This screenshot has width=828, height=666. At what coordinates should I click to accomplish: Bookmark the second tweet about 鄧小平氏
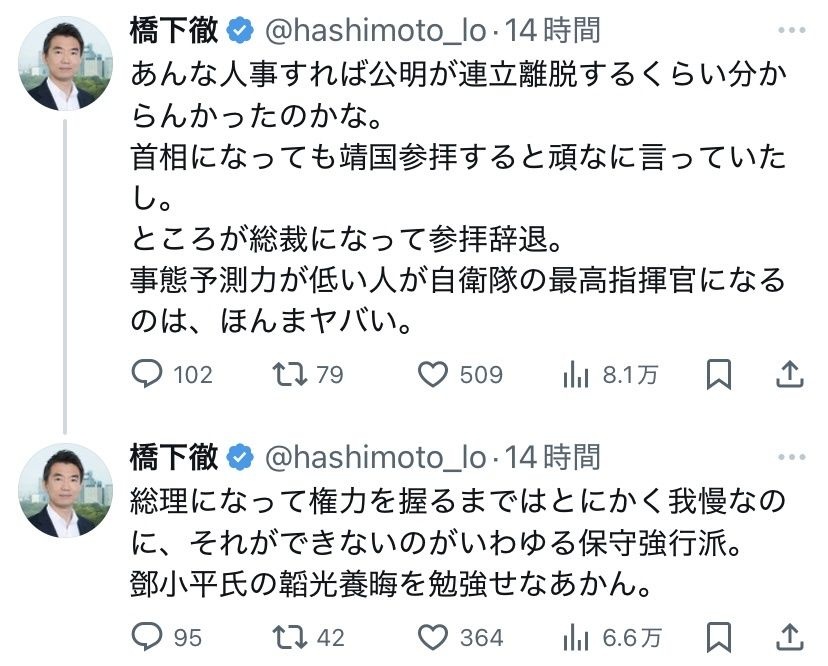pos(718,636)
